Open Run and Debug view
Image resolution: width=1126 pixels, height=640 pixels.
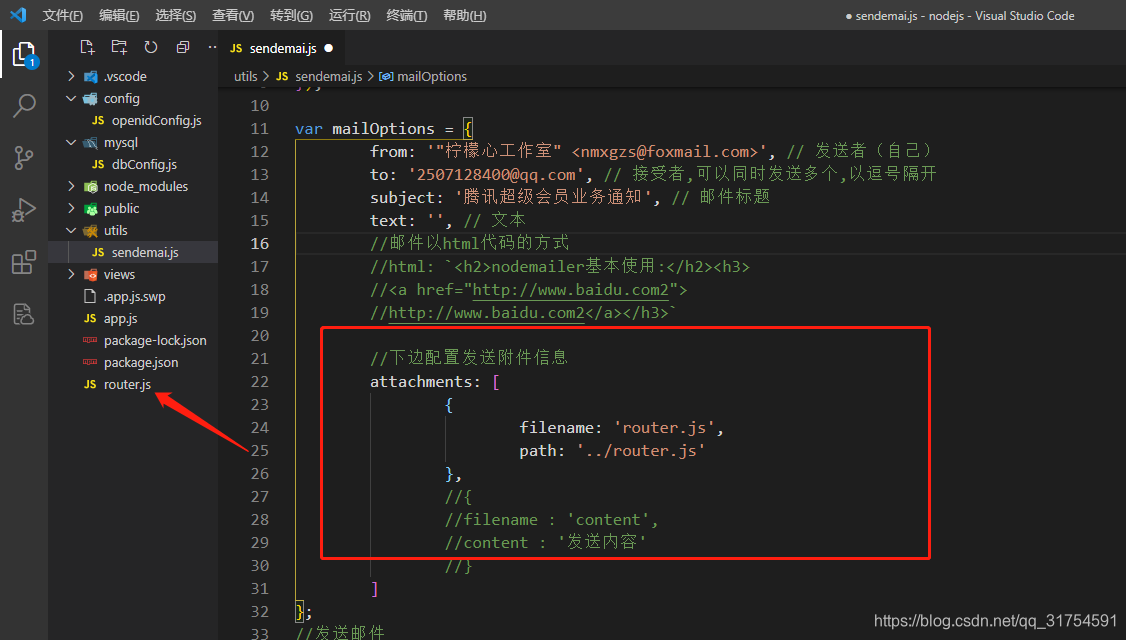[24, 210]
